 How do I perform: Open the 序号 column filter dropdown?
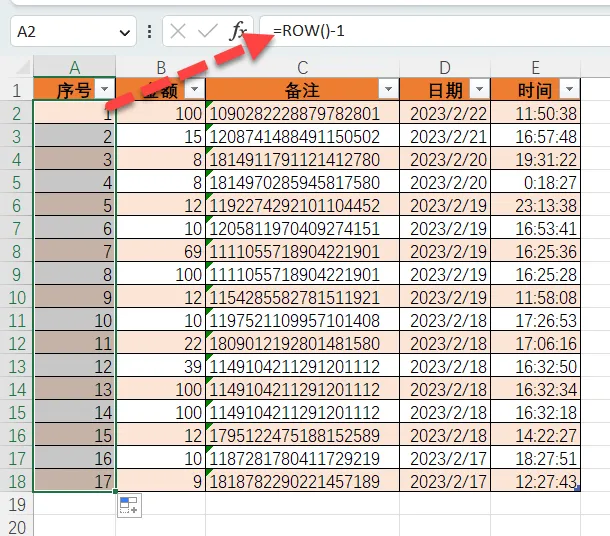point(104,89)
